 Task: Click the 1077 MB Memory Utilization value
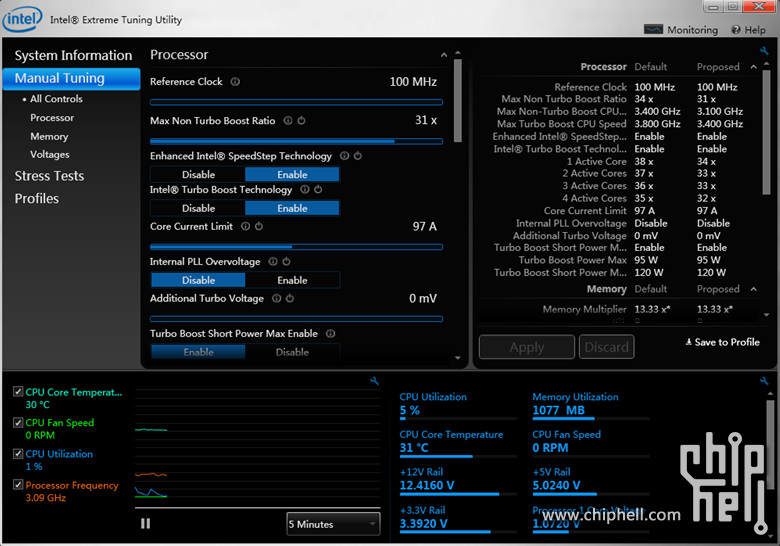(558, 410)
